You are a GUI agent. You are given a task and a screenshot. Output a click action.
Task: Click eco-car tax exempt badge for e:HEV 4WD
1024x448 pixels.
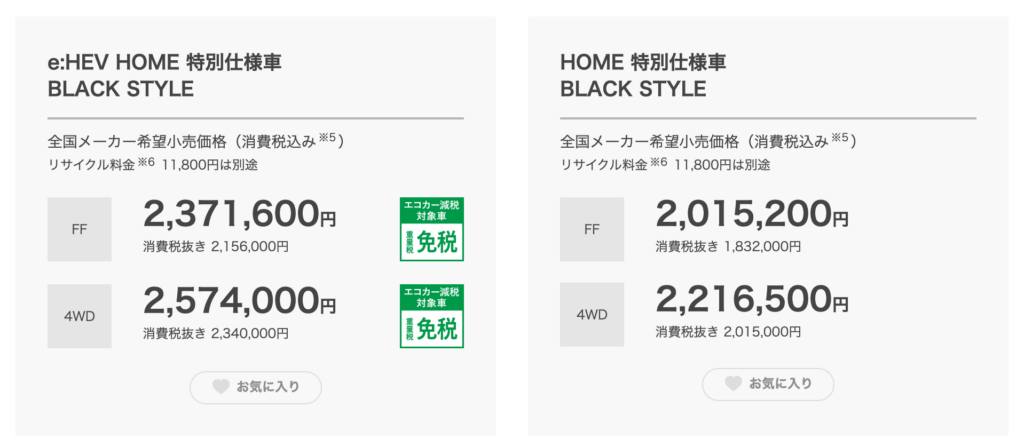432,315
